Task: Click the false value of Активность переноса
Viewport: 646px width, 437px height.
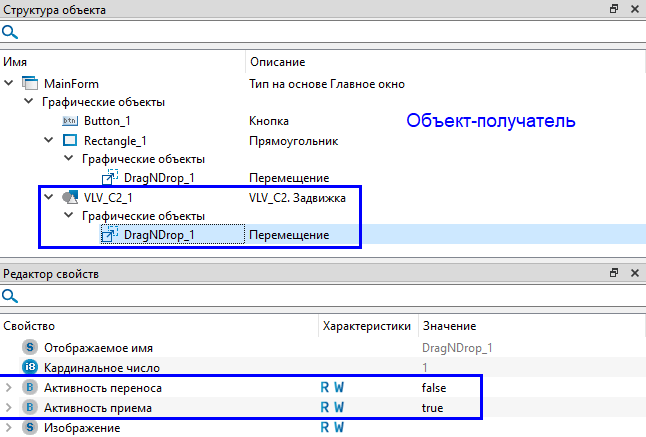Action: tap(434, 387)
